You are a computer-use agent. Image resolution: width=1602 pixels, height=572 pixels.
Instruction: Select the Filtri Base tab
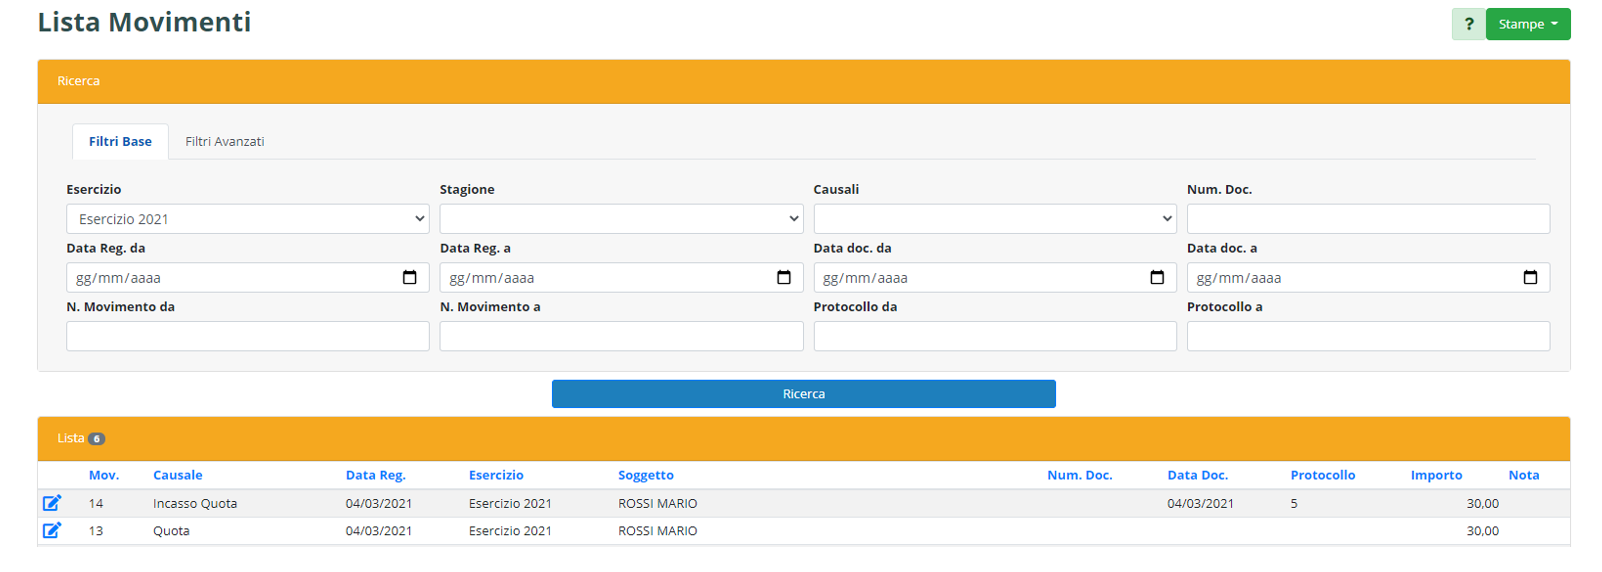(x=120, y=142)
